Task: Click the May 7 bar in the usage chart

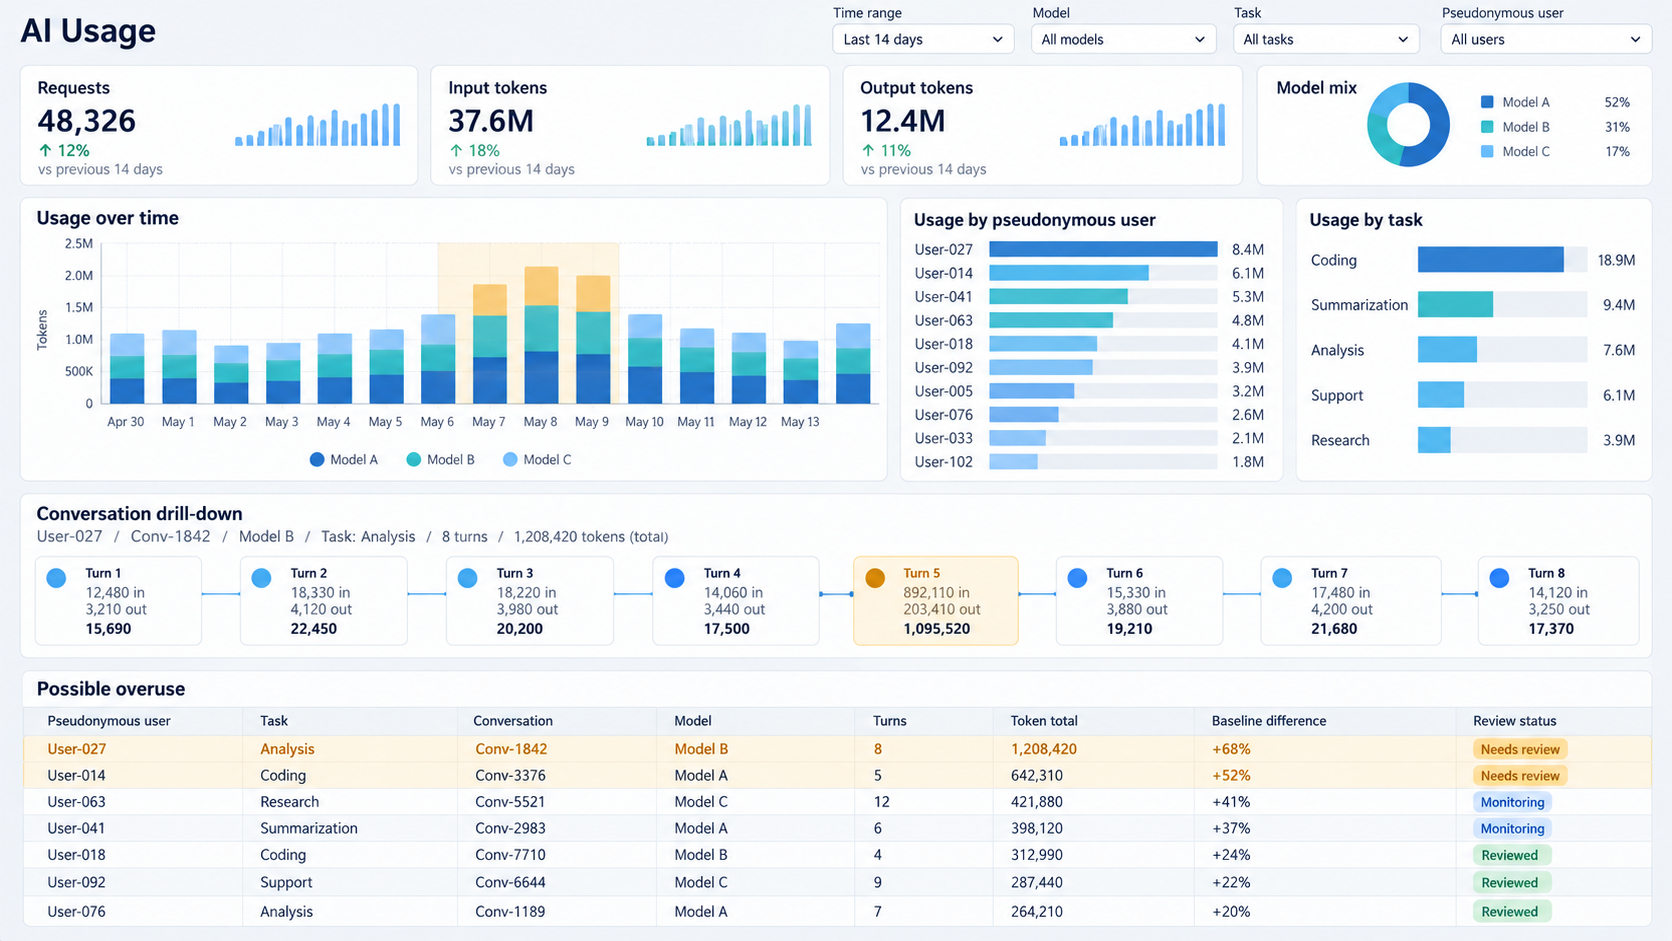Action: 489,344
